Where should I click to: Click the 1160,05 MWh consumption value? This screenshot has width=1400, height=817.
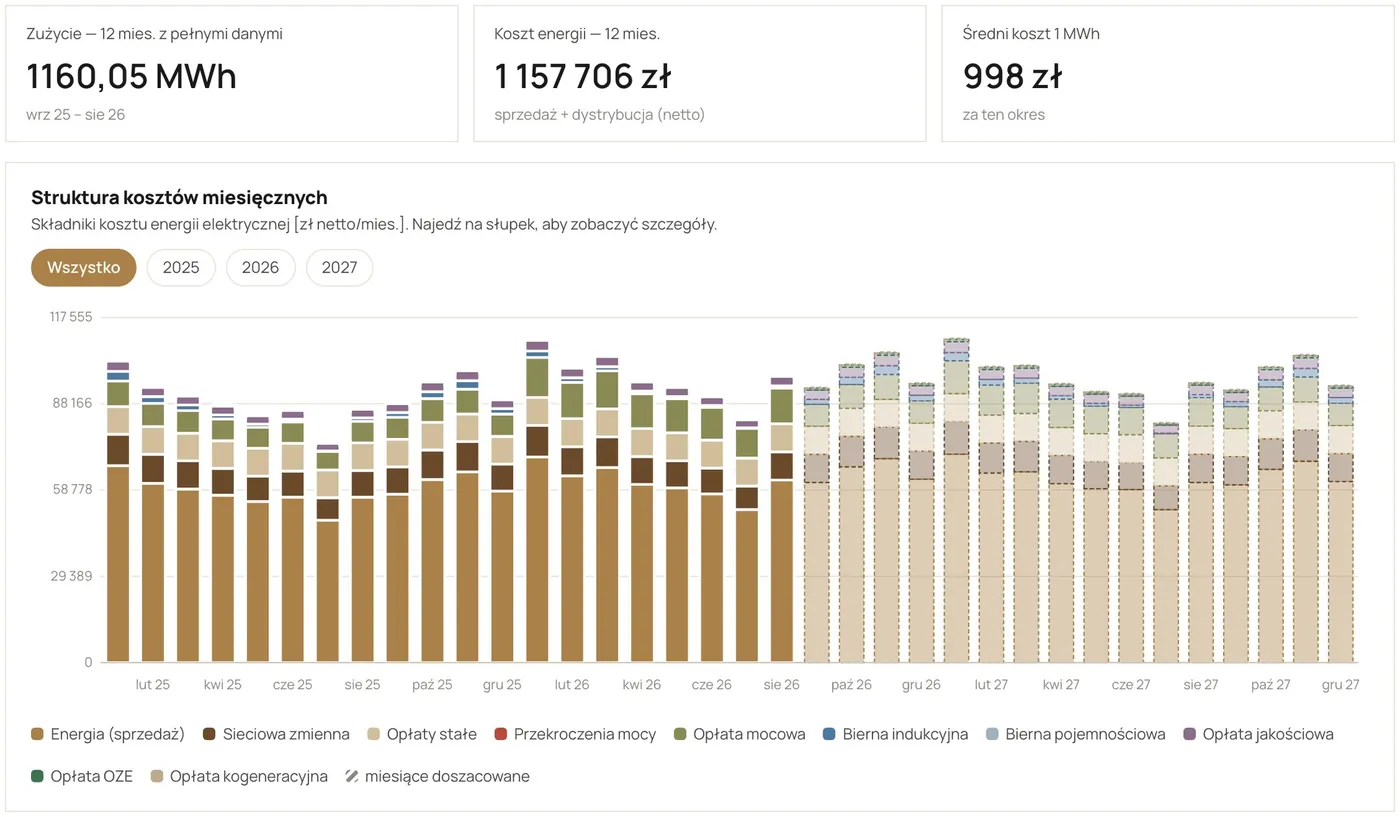click(x=132, y=76)
